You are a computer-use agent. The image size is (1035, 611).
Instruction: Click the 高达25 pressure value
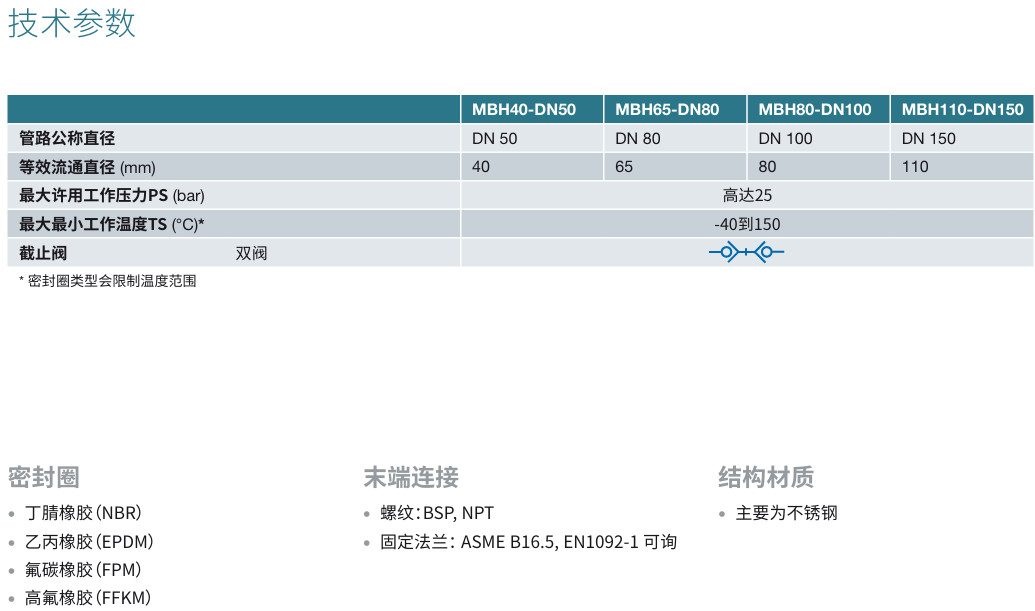click(747, 196)
